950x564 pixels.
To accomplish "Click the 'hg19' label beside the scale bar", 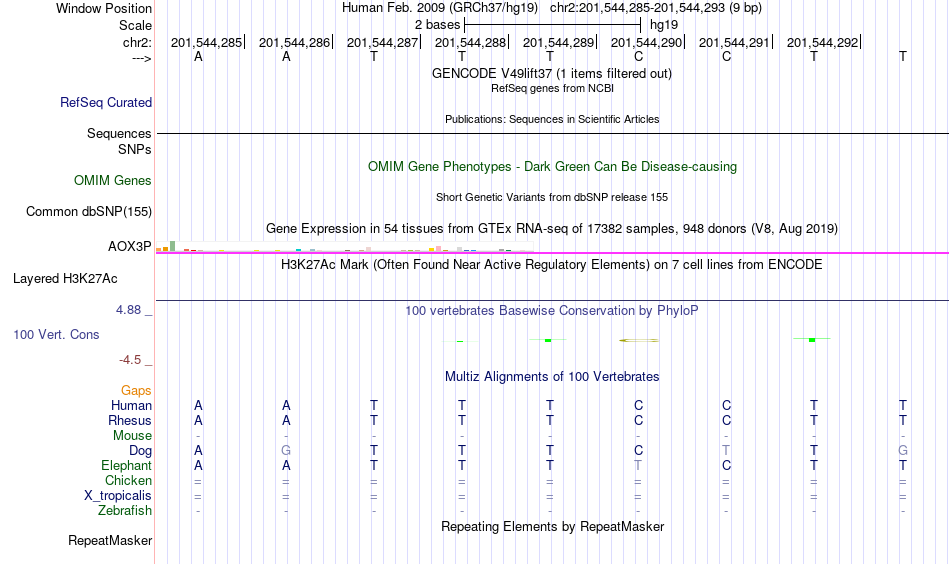I will [664, 25].
